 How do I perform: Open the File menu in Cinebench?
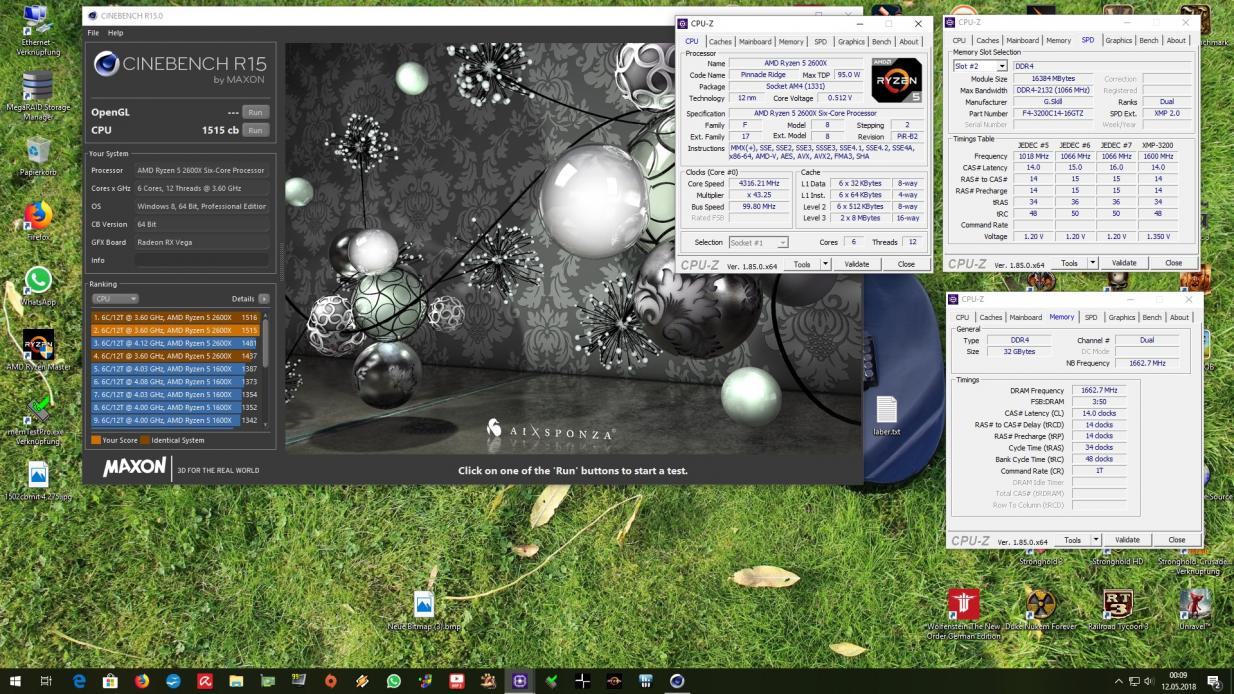pyautogui.click(x=93, y=33)
